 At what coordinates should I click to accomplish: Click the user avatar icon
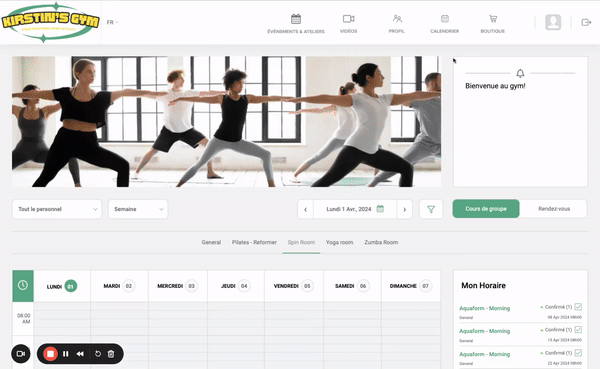pyautogui.click(x=553, y=22)
